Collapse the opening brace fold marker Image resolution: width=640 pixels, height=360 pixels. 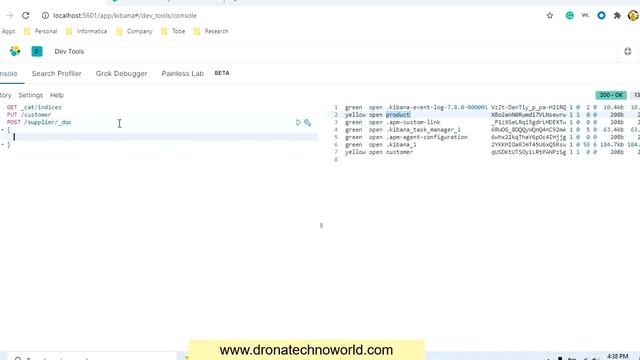2,130
